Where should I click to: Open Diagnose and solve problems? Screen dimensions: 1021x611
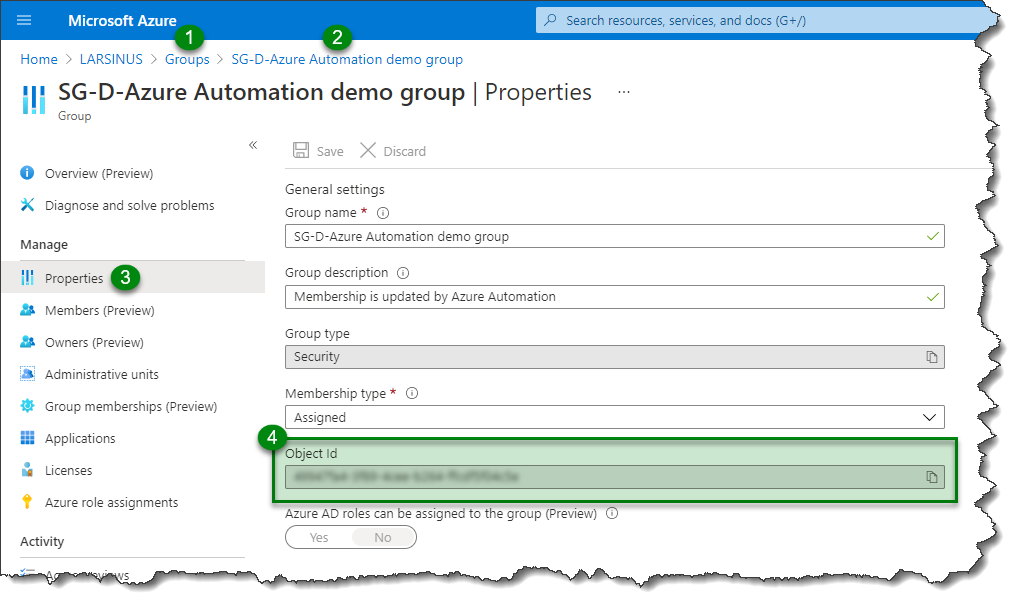point(130,205)
